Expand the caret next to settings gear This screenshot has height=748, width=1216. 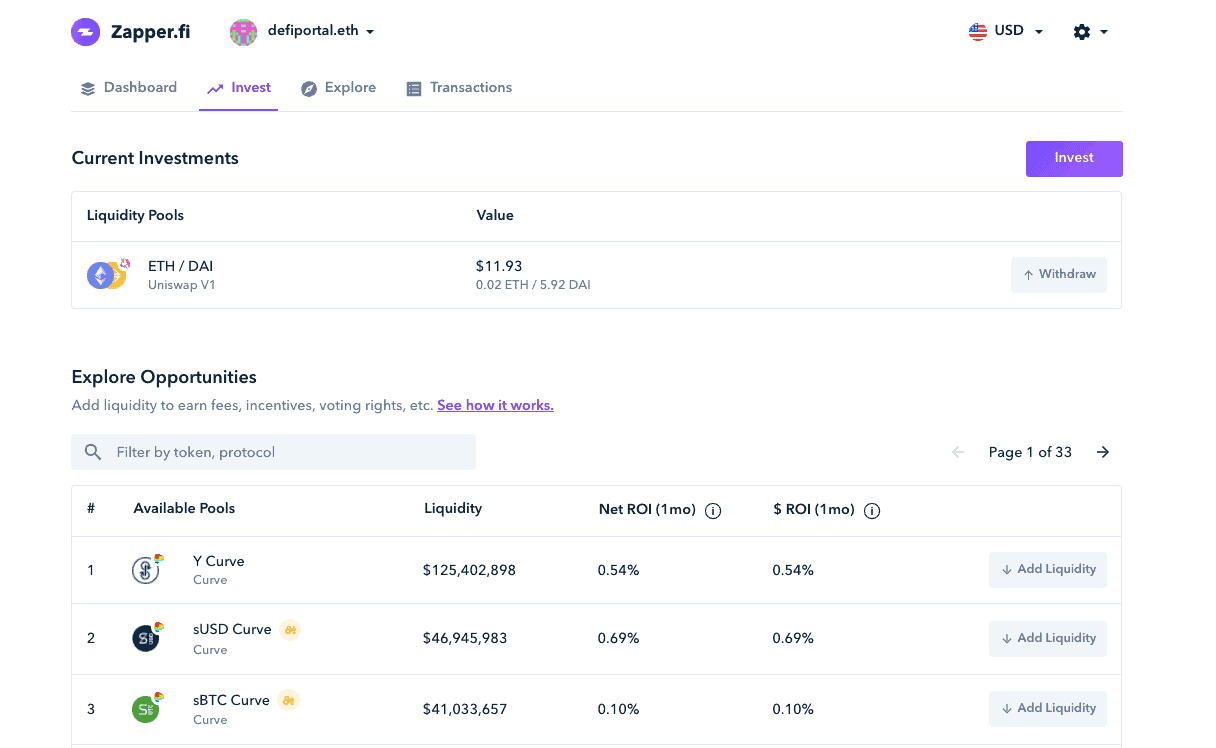tap(1104, 32)
